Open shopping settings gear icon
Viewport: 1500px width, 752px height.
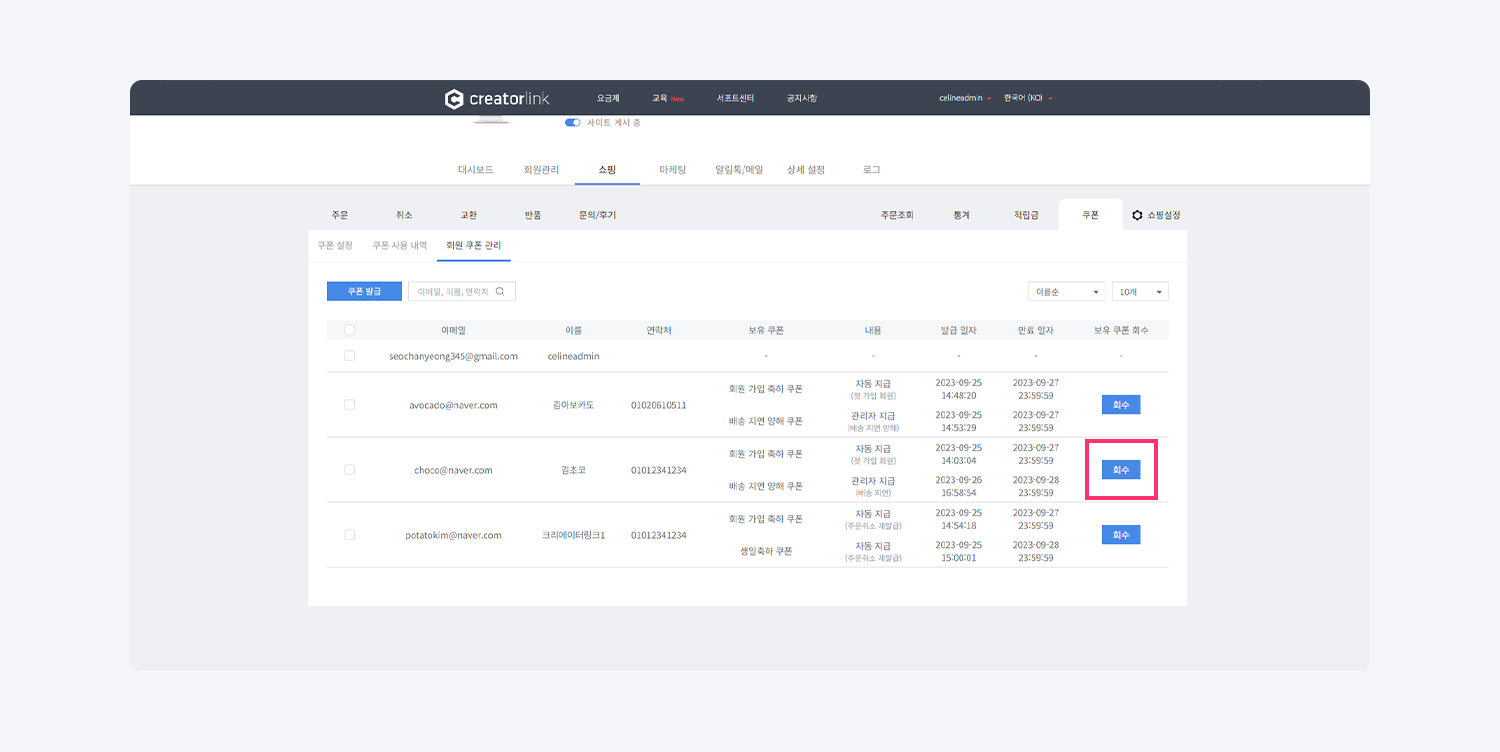tap(1137, 215)
